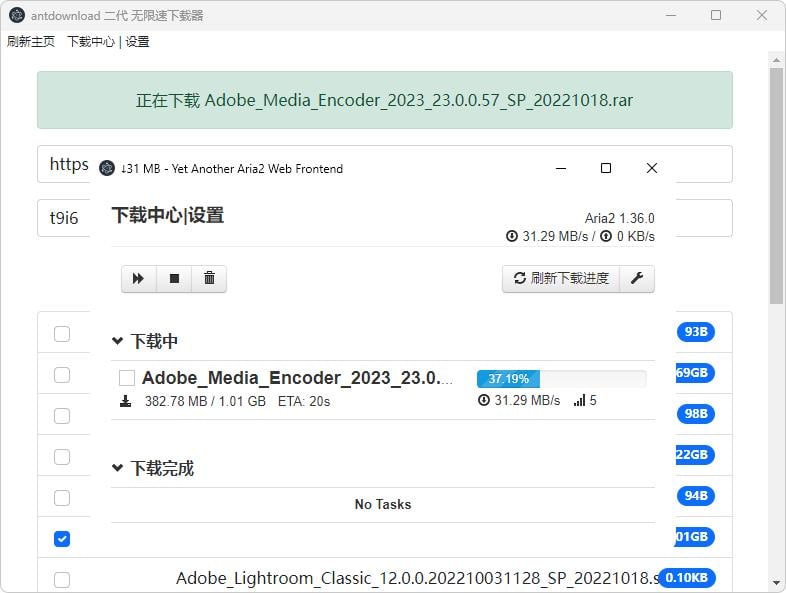Open the Adobe_Media_Encoder_2023_23.0 task name
The width and height of the screenshot is (786, 593).
pos(297,378)
